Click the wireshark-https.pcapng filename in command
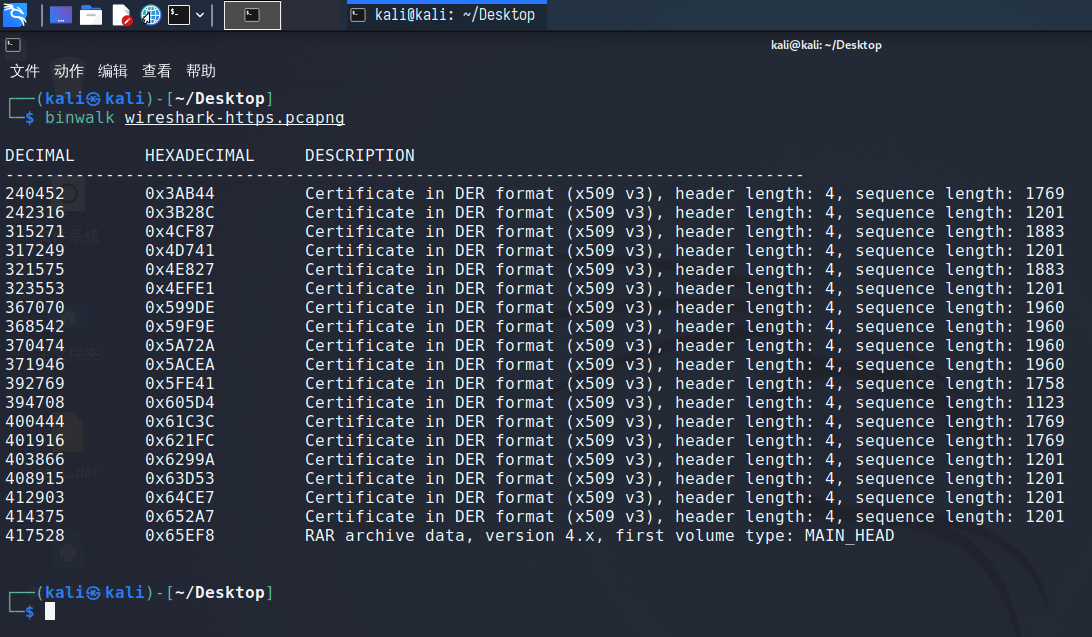Viewport: 1092px width, 637px height. click(234, 118)
